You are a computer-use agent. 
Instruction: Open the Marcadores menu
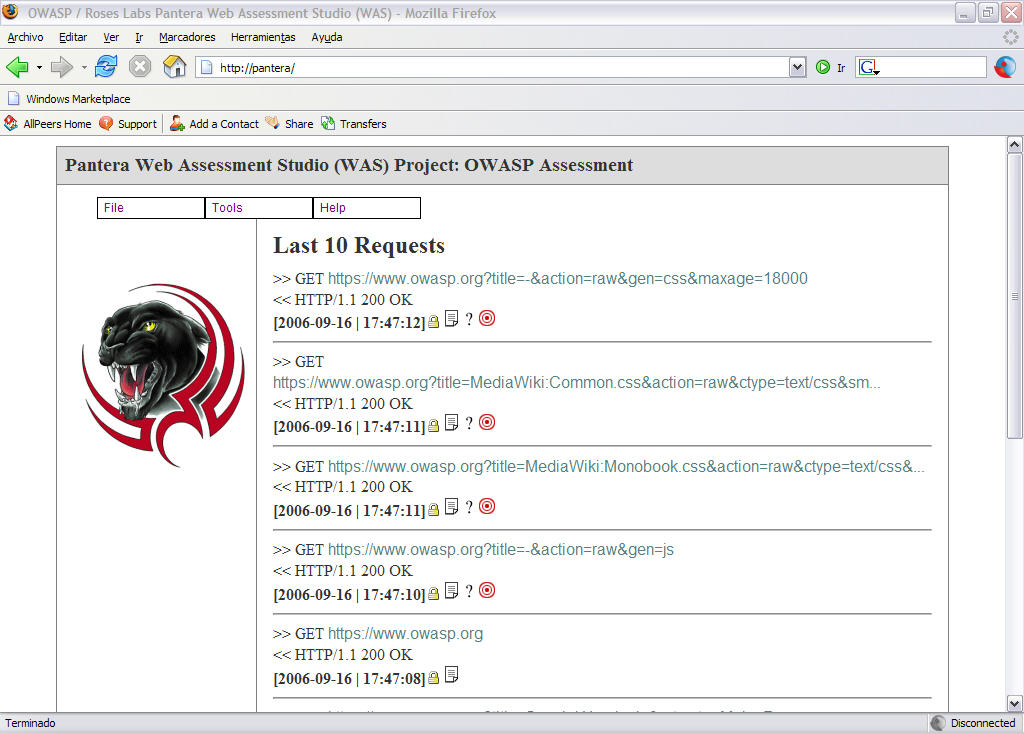(187, 37)
